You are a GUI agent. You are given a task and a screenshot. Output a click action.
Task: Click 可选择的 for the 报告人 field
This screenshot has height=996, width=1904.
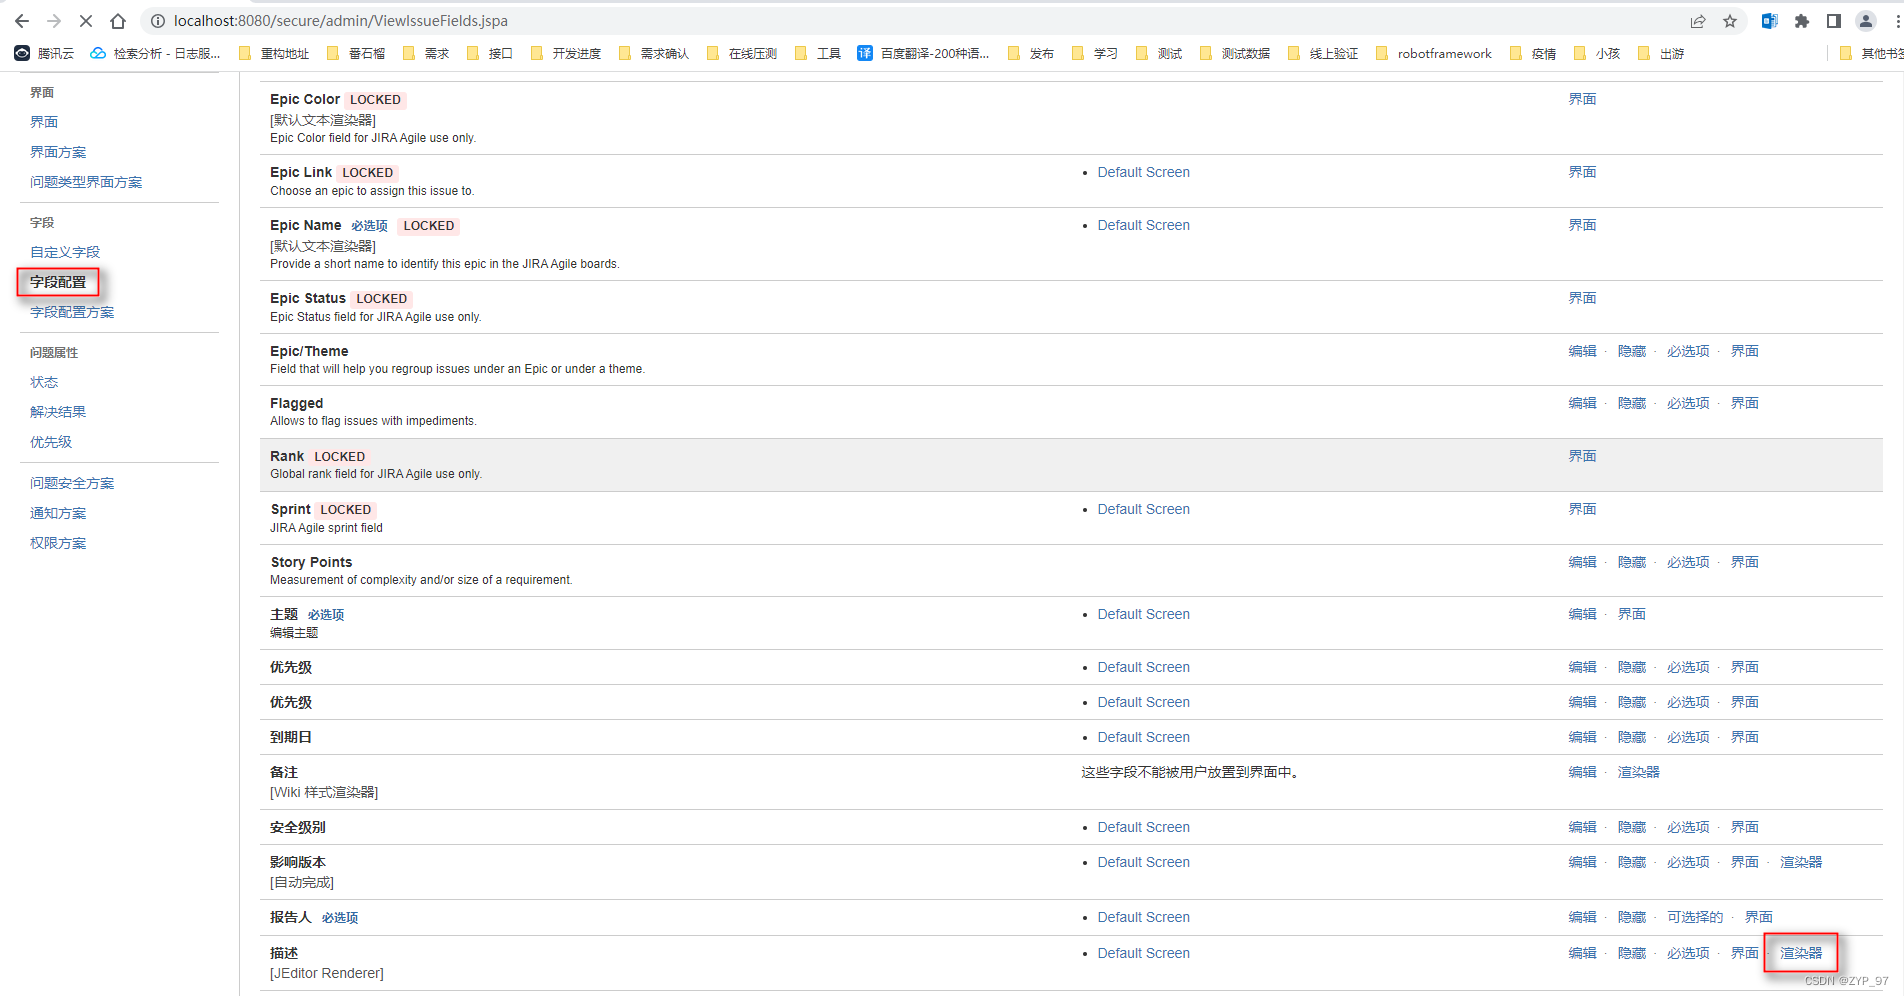pyautogui.click(x=1695, y=917)
